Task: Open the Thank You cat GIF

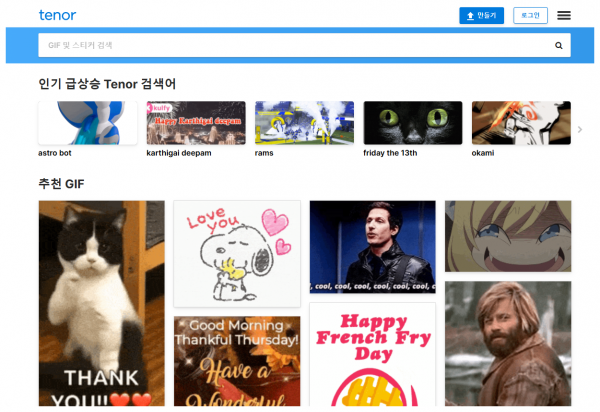Action: pyautogui.click(x=102, y=303)
